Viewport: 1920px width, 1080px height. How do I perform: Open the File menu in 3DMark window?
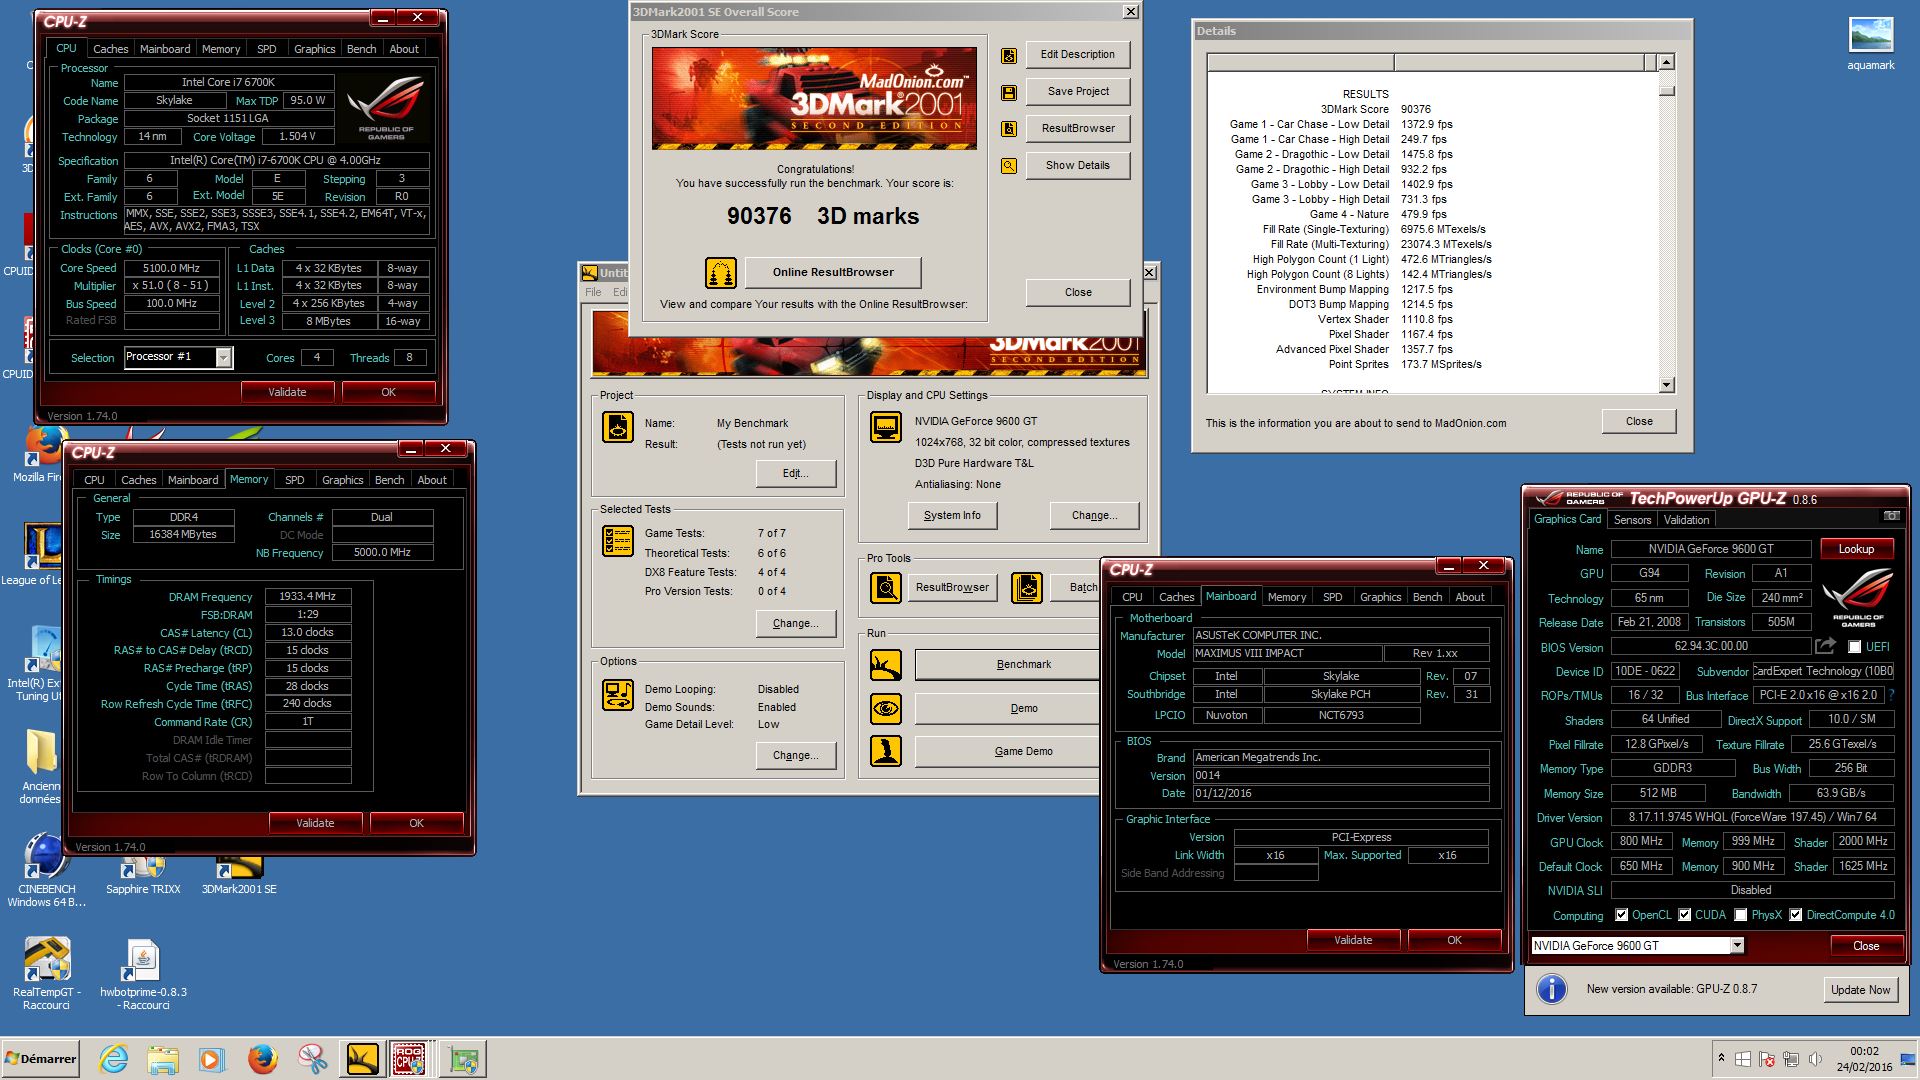pos(594,292)
